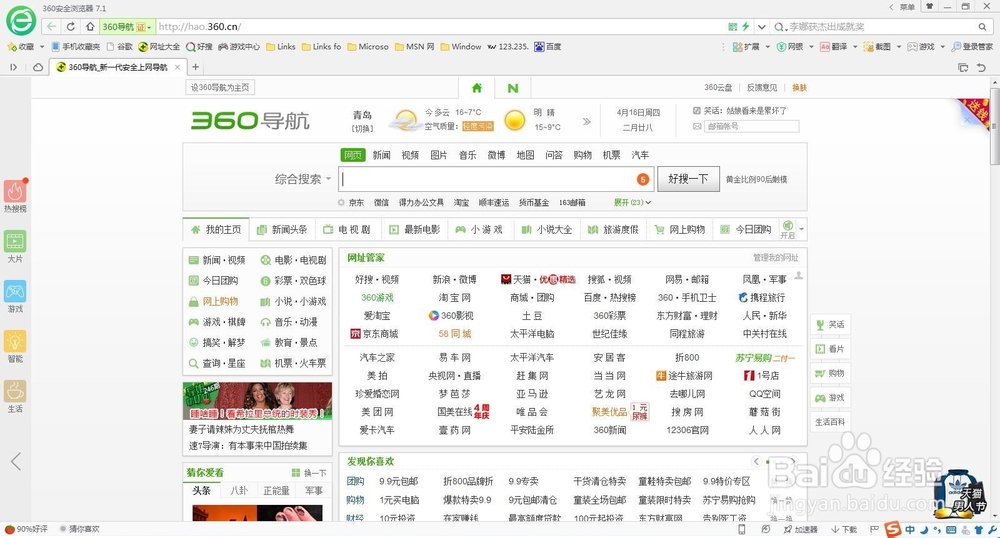Click the page vertical scrollbar thumb

995,124
